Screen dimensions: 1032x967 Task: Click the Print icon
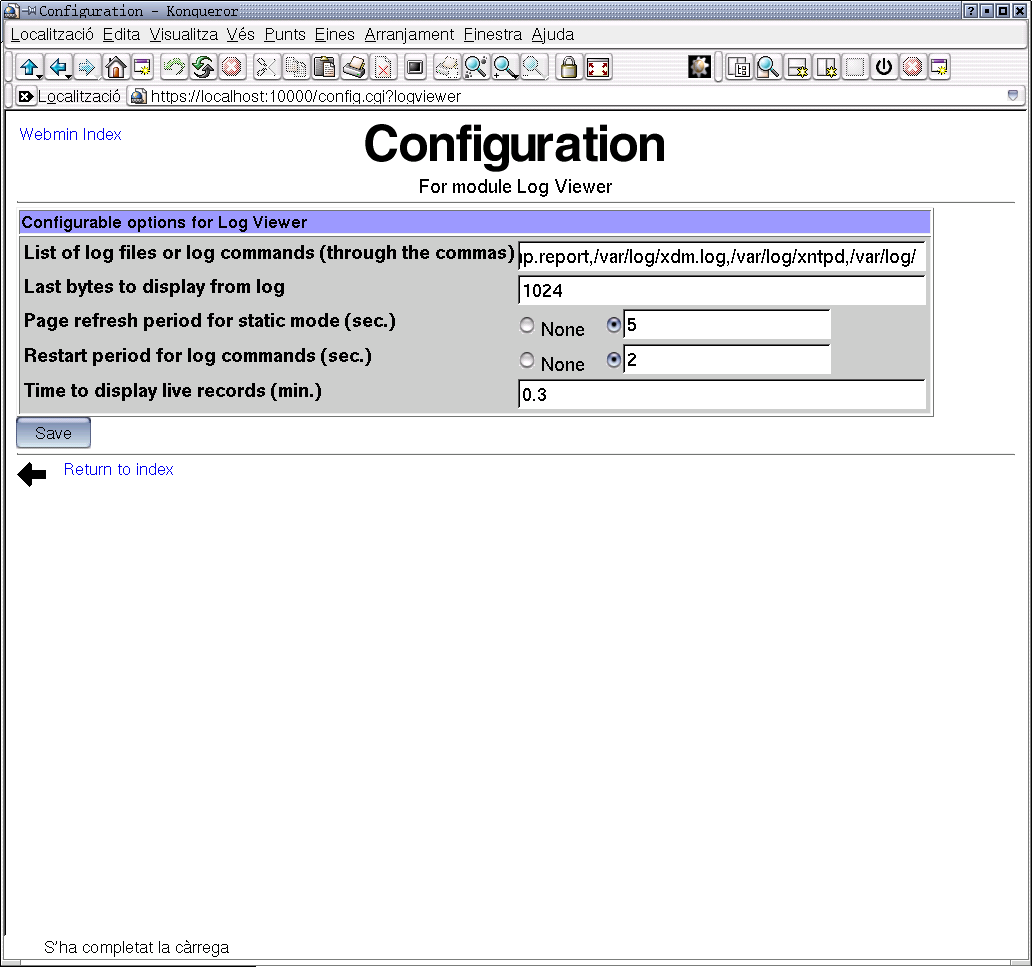(354, 68)
